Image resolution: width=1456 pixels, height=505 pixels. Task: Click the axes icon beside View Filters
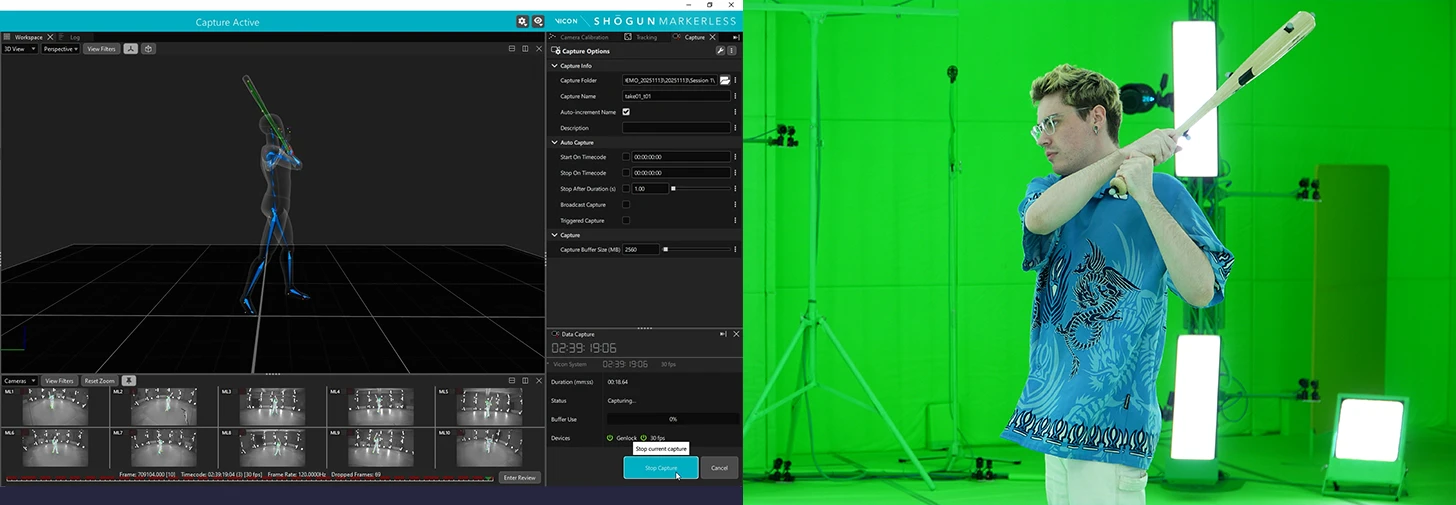click(x=130, y=49)
